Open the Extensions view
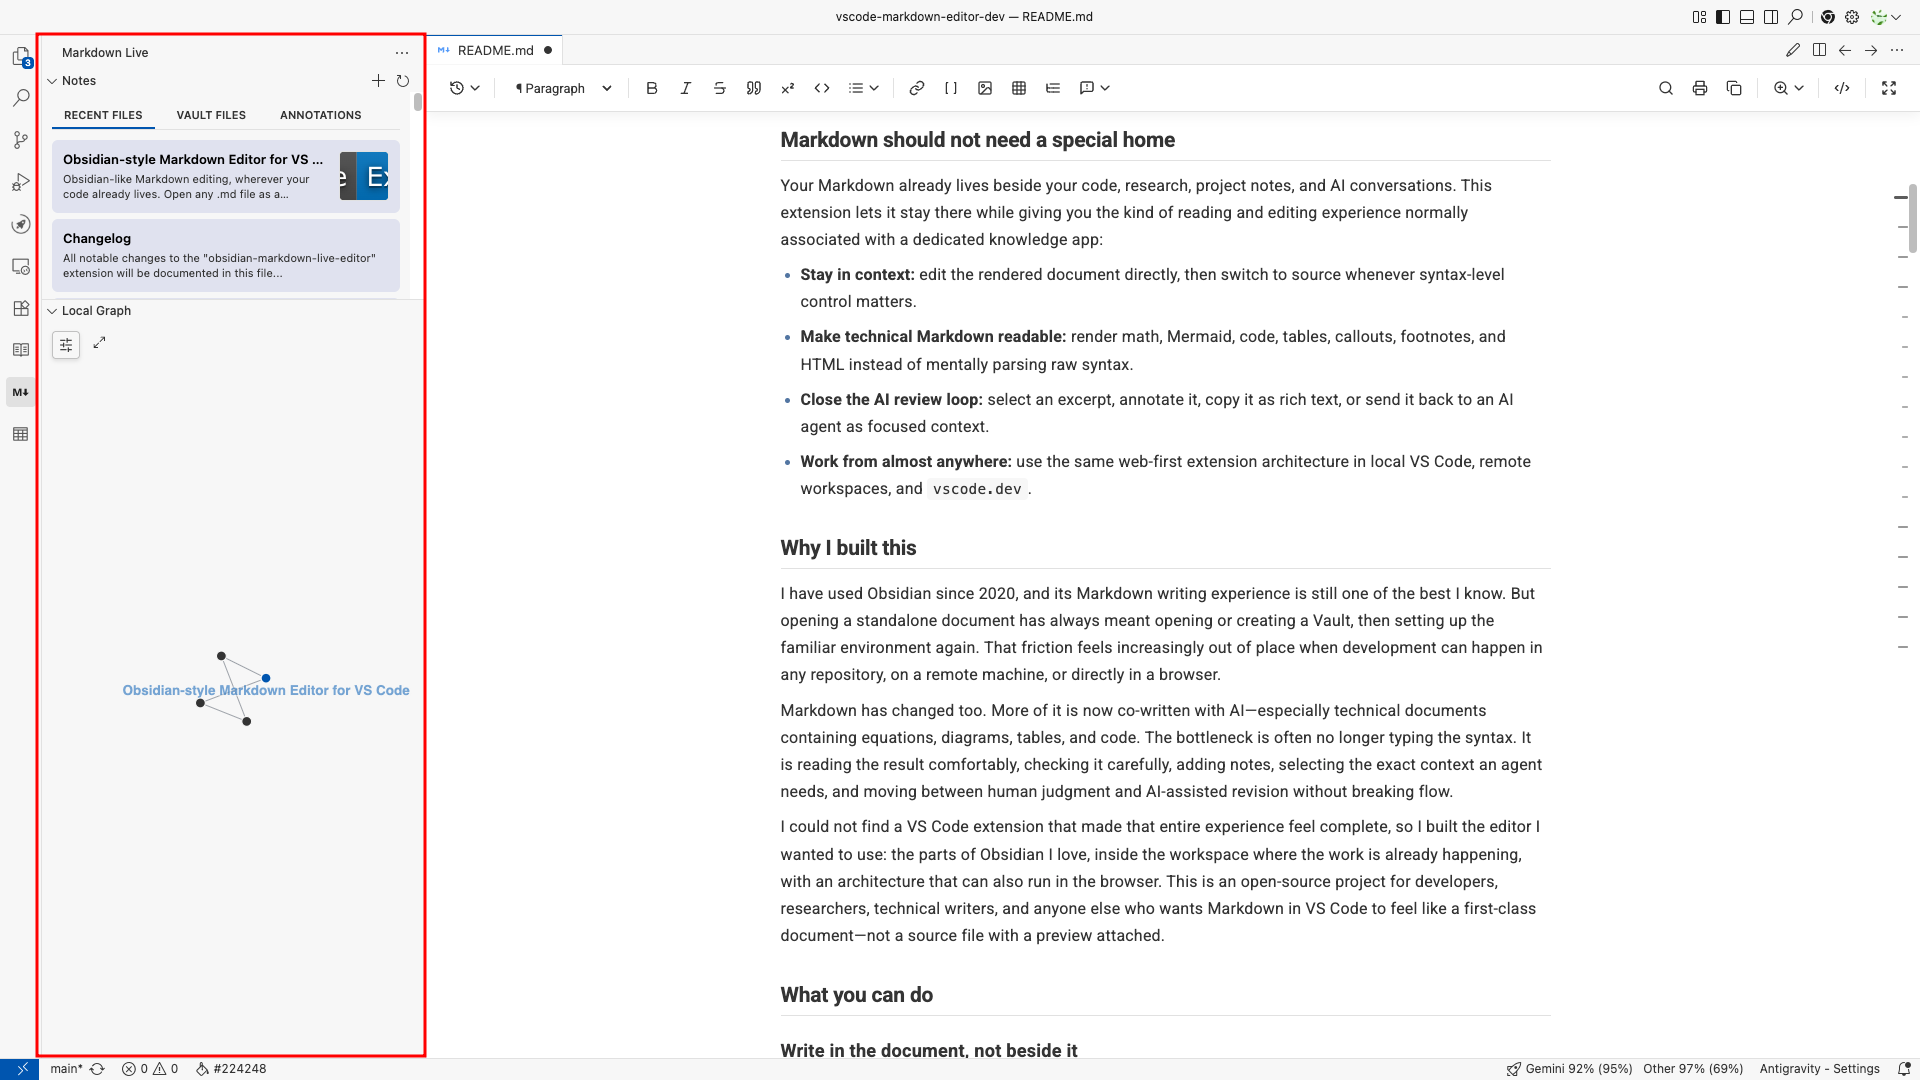The width and height of the screenshot is (1920, 1080). (x=21, y=308)
